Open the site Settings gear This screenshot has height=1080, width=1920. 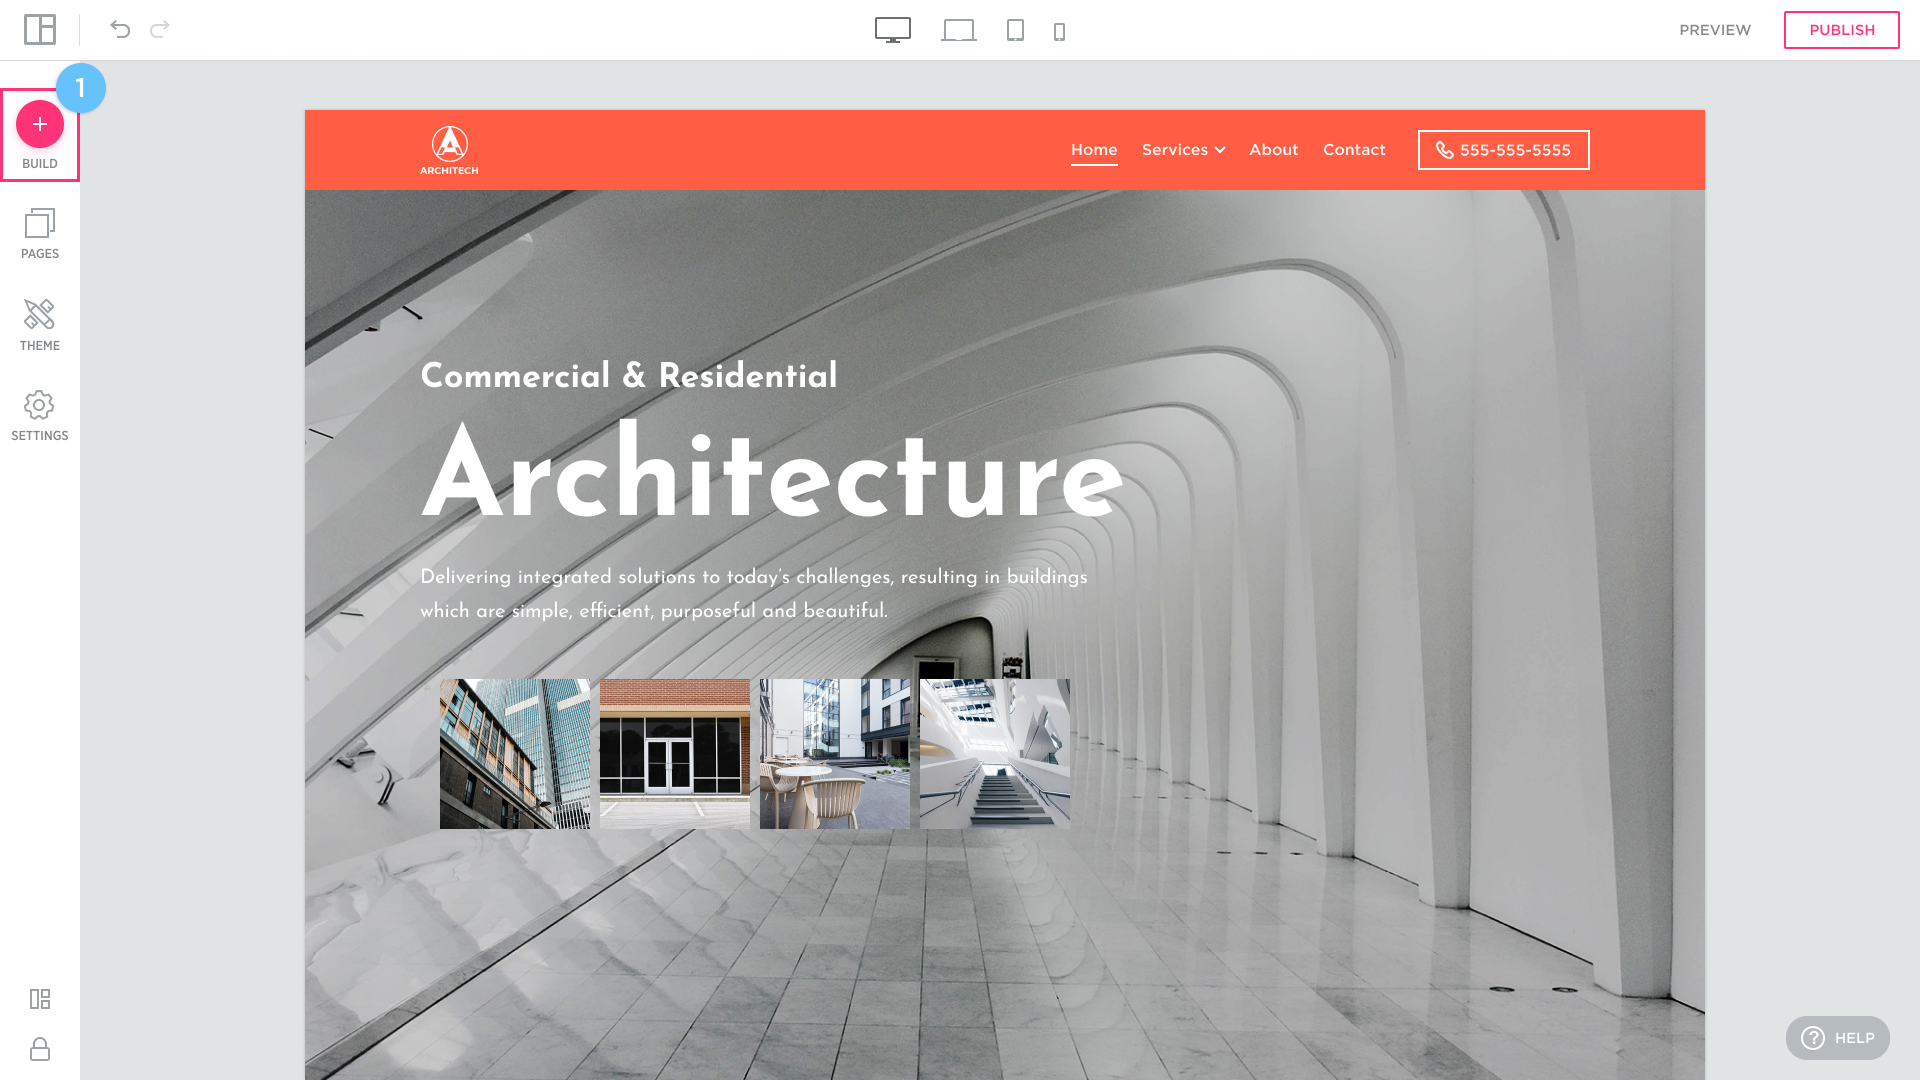[x=40, y=415]
